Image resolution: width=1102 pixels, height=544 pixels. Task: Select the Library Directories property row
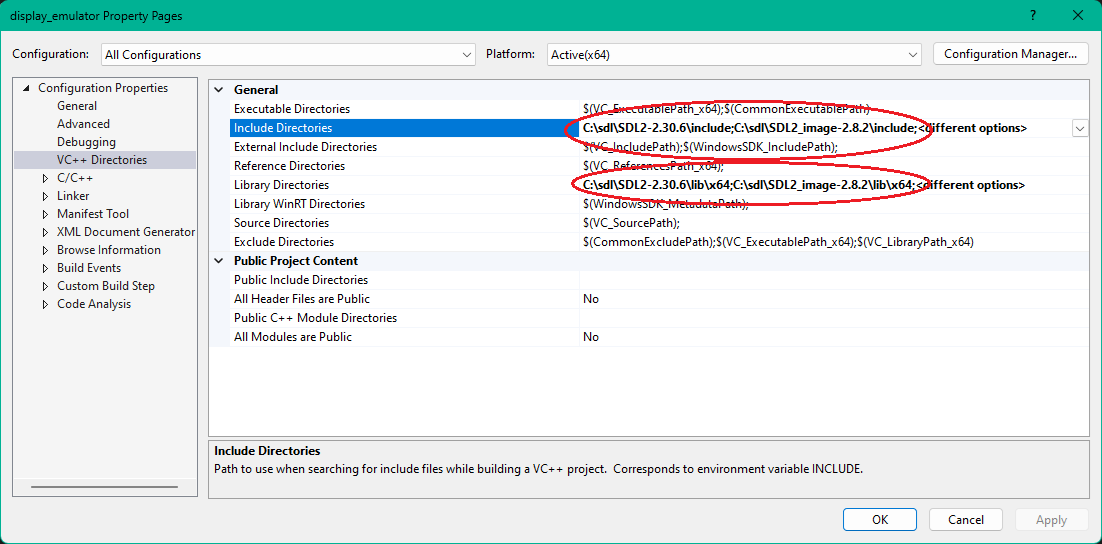tap(281, 185)
